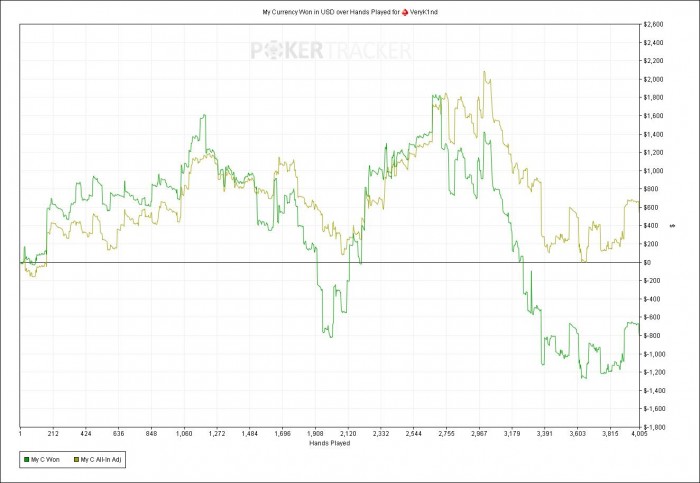Click the y-axis value "$-800"

pos(652,336)
